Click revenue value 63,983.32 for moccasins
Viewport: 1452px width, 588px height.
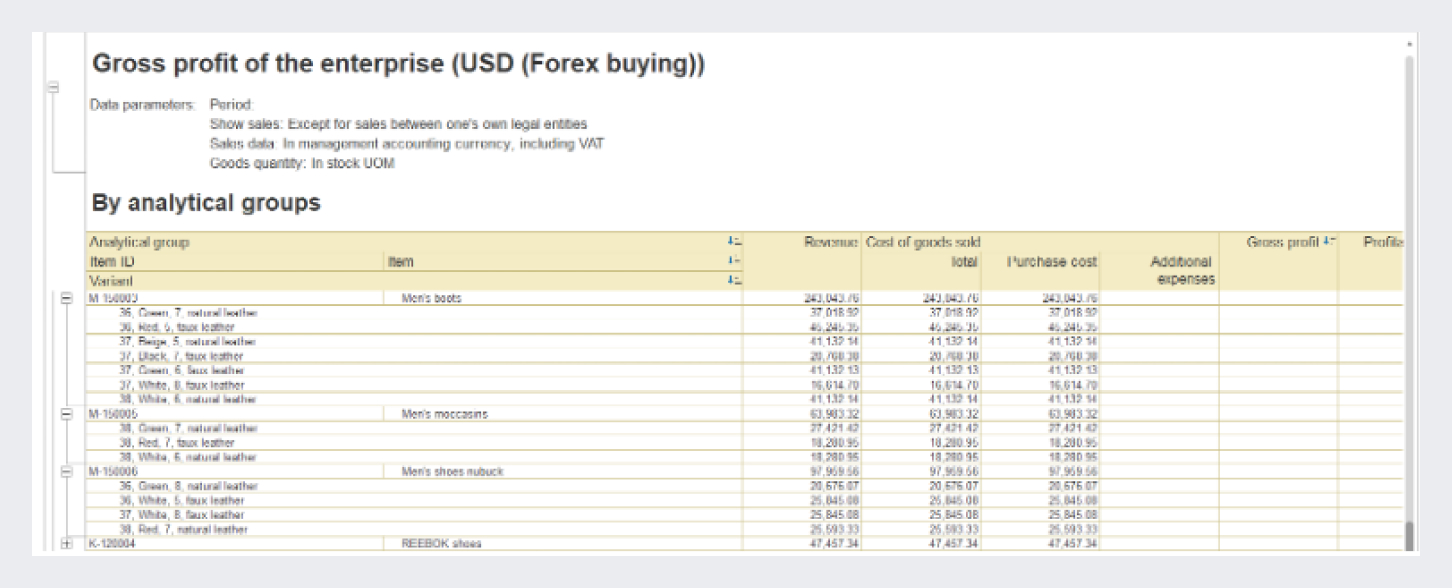(832, 414)
